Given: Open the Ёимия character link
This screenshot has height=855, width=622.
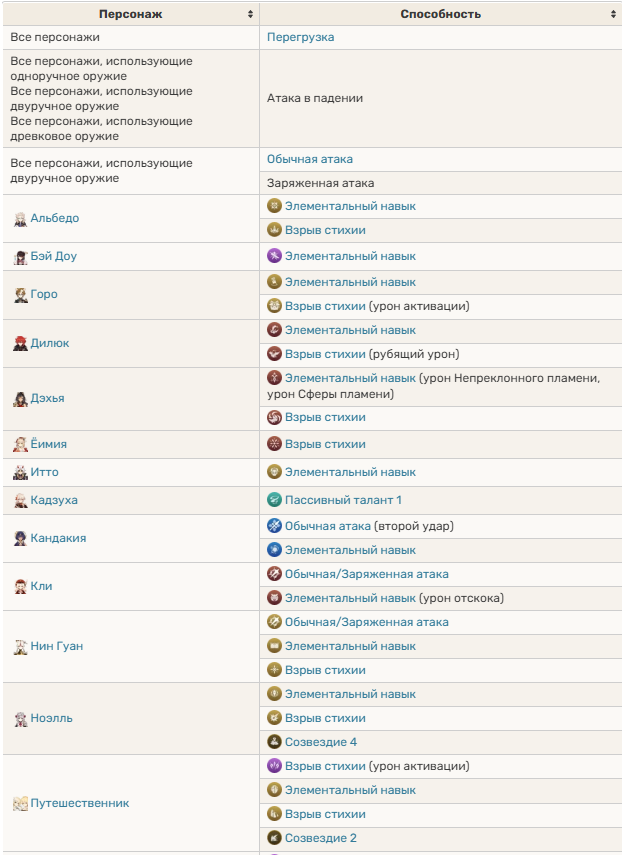Looking at the screenshot, I should (49, 444).
